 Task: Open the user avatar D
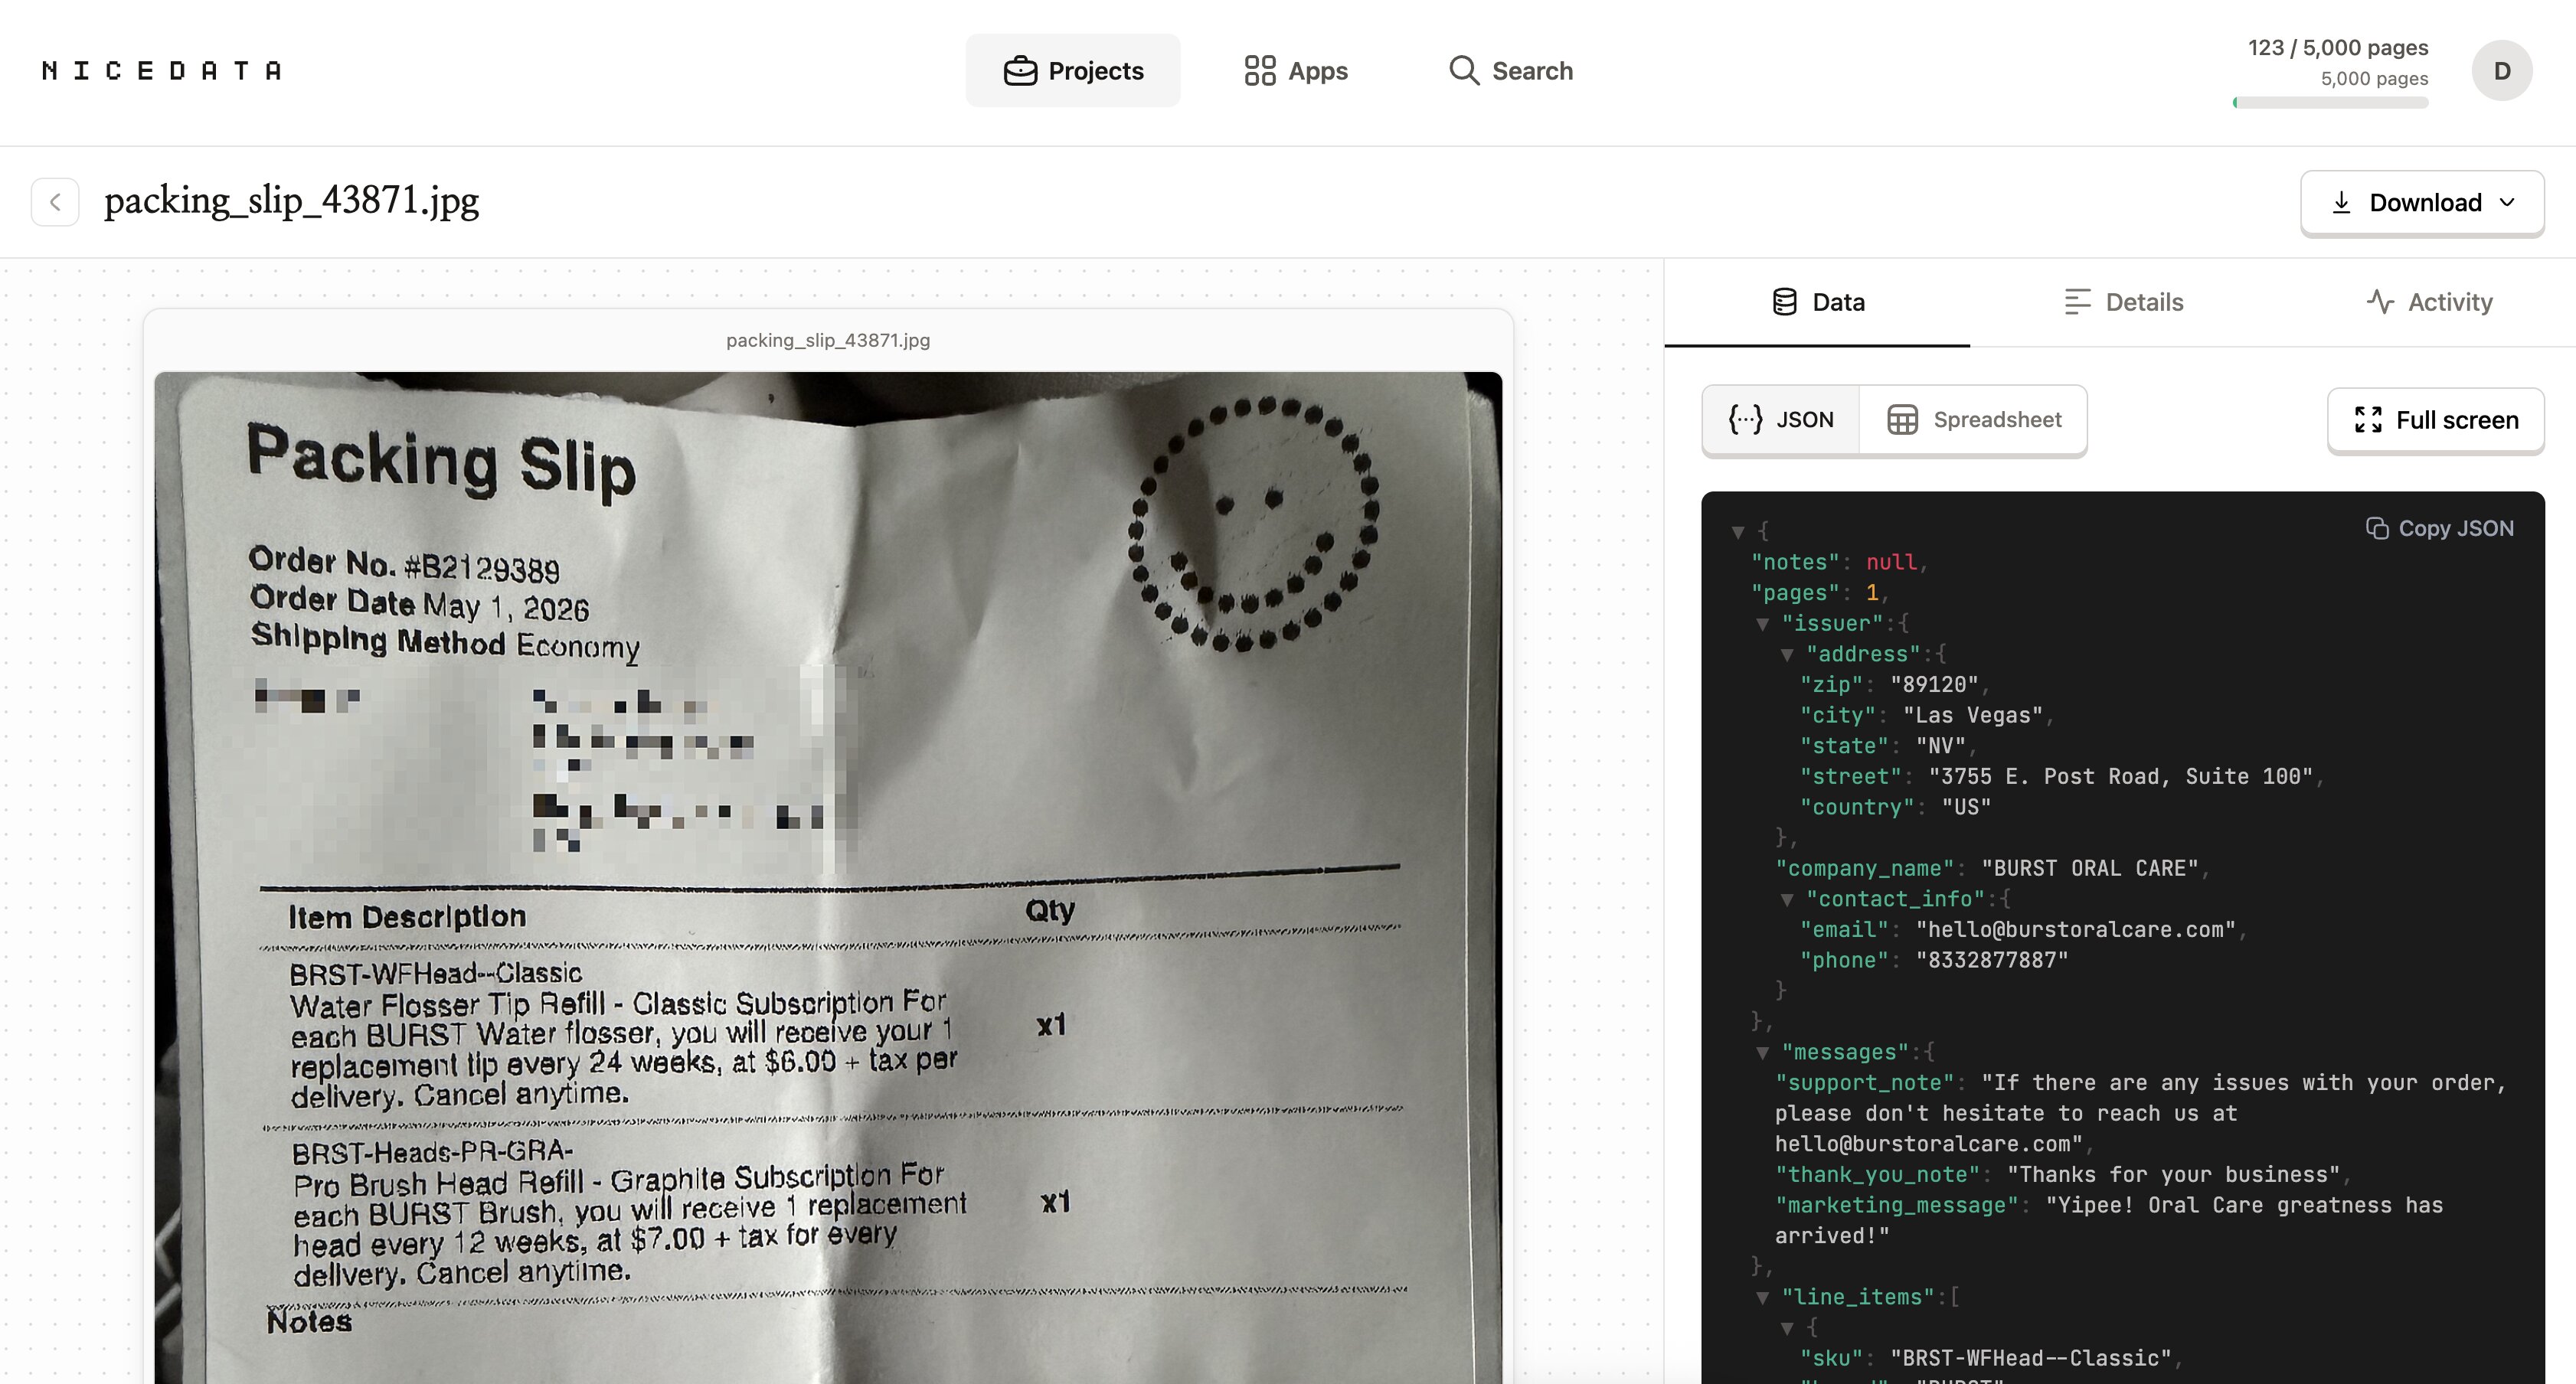click(x=2501, y=71)
